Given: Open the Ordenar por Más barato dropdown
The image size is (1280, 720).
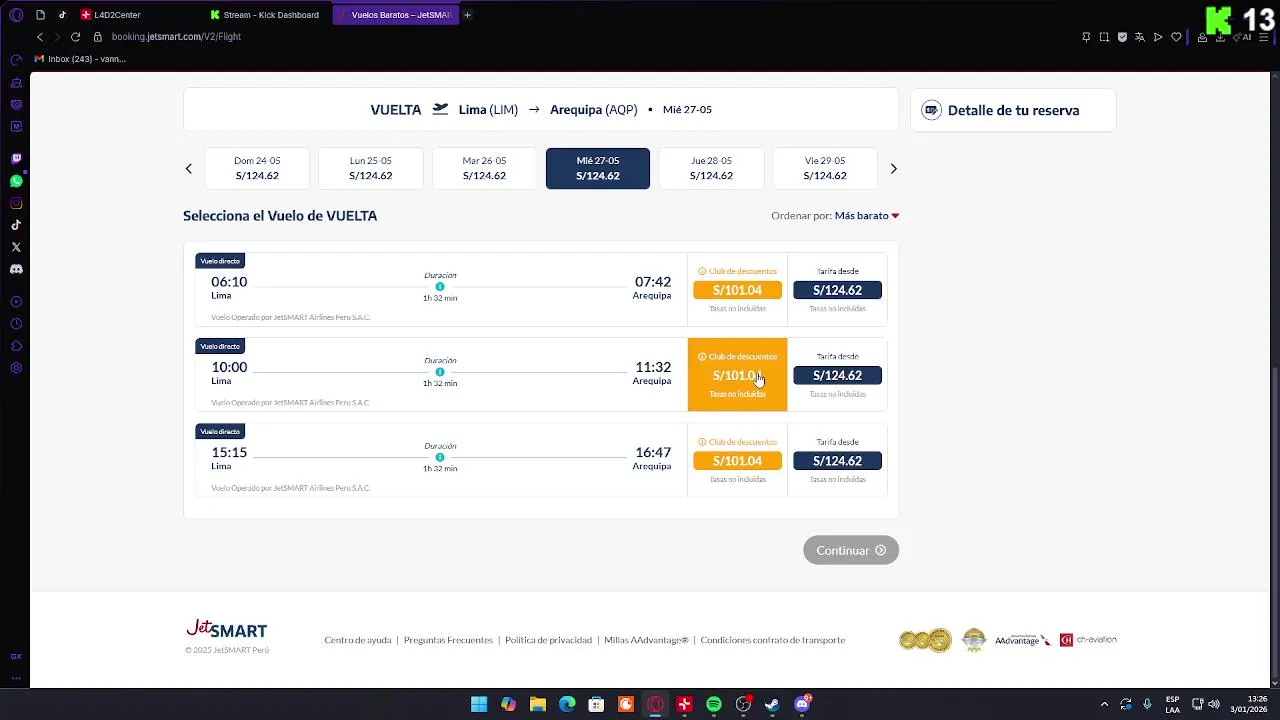Looking at the screenshot, I should tap(867, 216).
